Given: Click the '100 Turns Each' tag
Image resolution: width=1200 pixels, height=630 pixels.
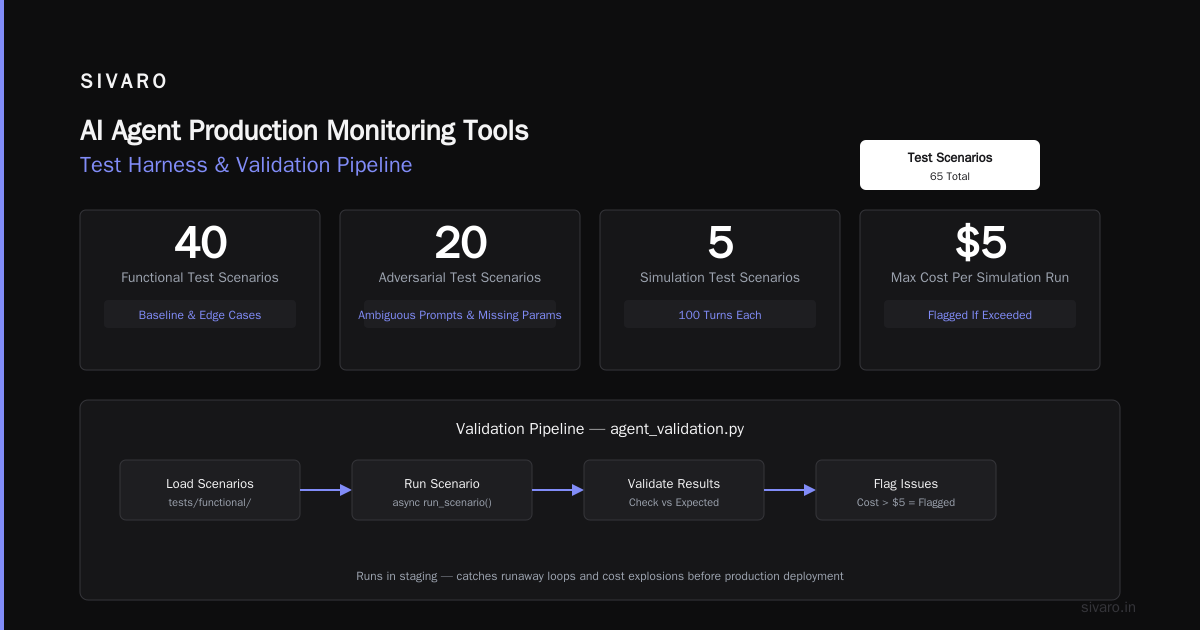Looking at the screenshot, I should [x=720, y=315].
